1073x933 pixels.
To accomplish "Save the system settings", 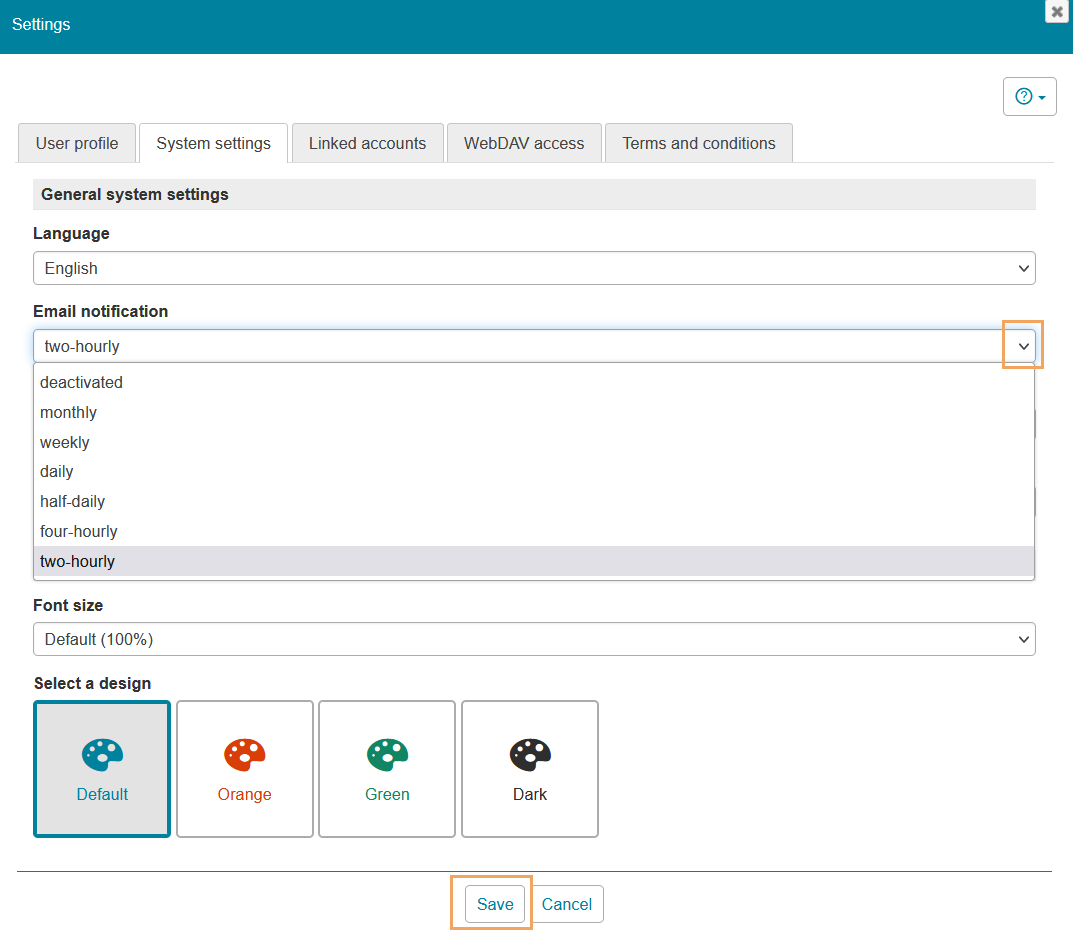I will pyautogui.click(x=495, y=904).
